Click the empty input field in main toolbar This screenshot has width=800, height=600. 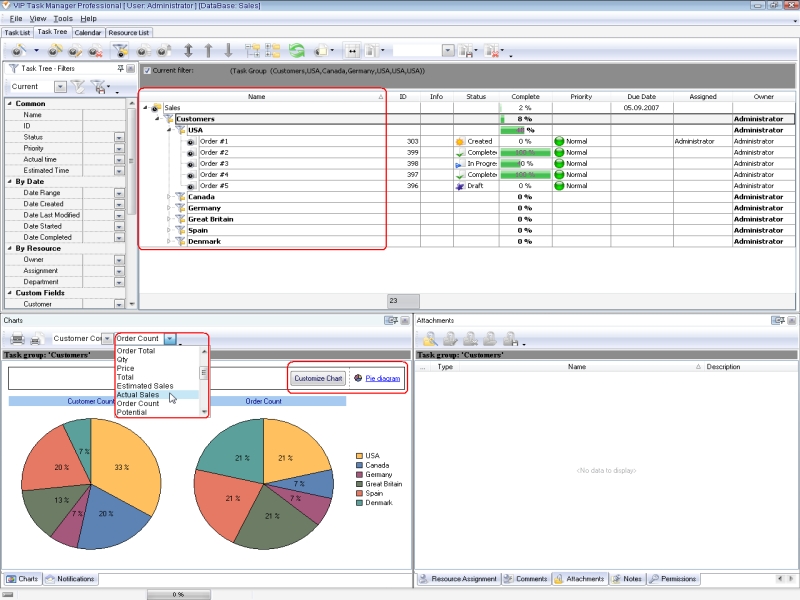point(417,51)
